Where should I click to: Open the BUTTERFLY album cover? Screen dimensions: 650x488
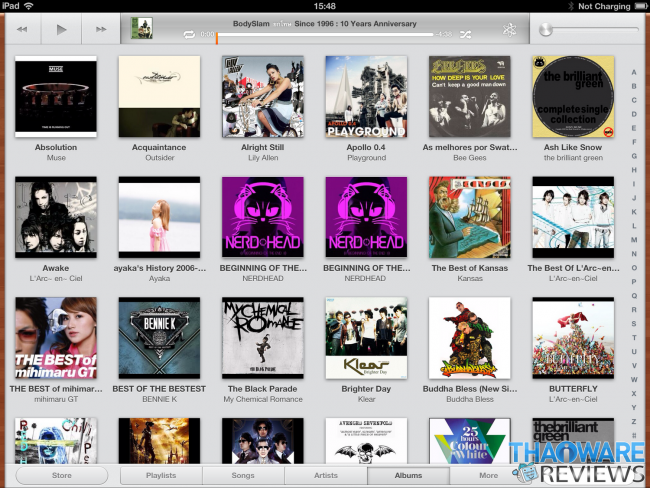[x=573, y=338]
